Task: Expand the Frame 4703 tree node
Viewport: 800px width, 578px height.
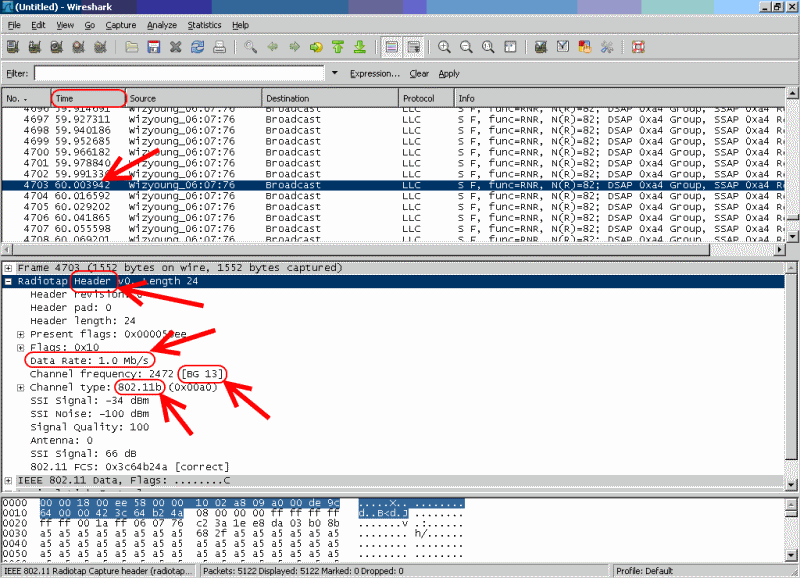Action: click(8, 269)
